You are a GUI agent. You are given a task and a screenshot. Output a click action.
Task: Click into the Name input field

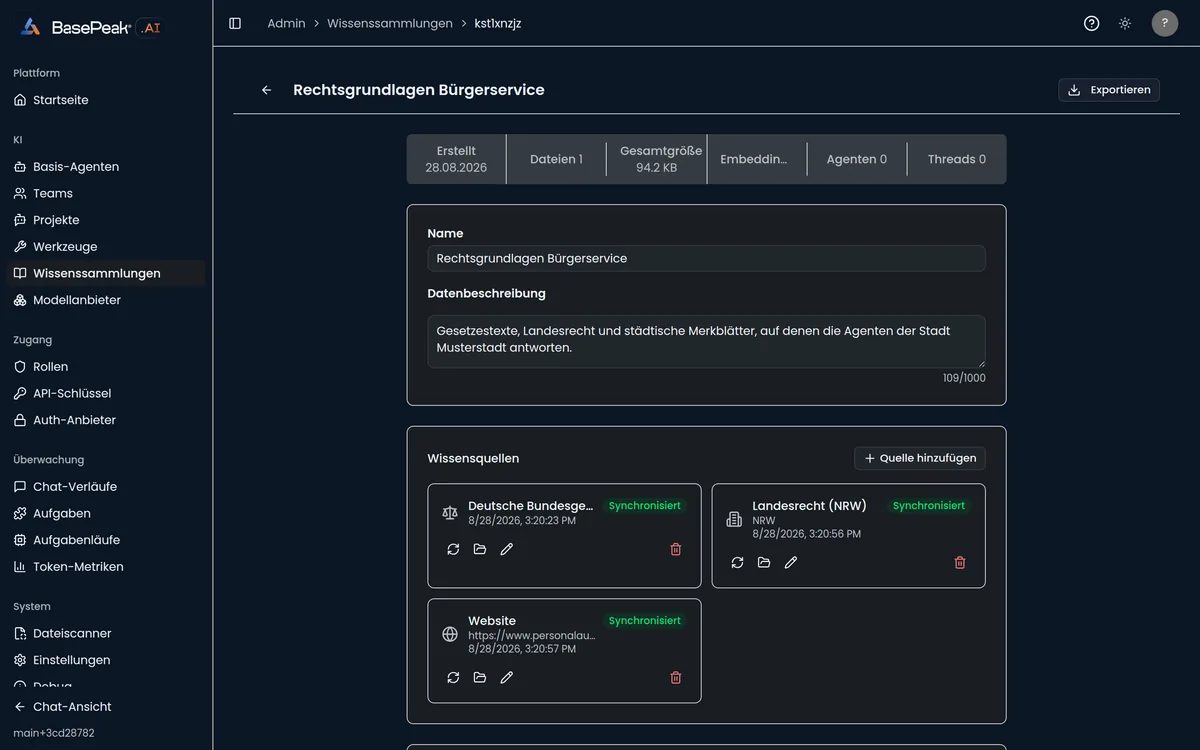tap(706, 258)
